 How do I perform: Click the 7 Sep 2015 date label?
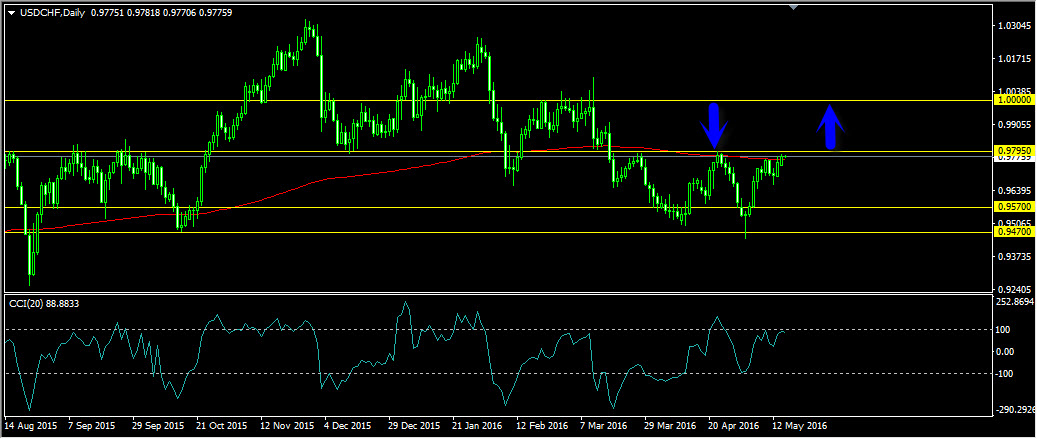coord(91,426)
